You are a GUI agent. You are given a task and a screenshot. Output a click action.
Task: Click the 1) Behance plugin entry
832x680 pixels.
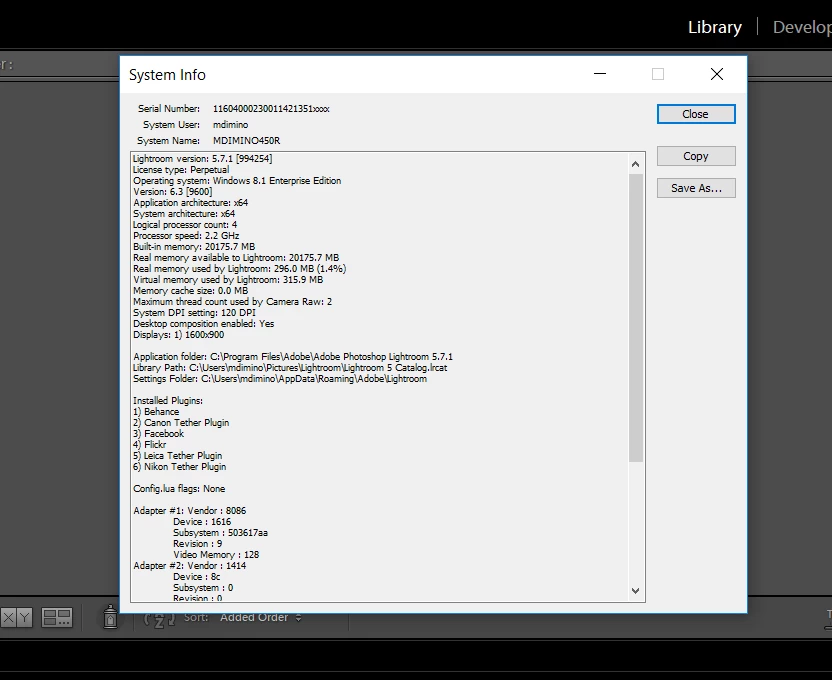click(x=156, y=412)
